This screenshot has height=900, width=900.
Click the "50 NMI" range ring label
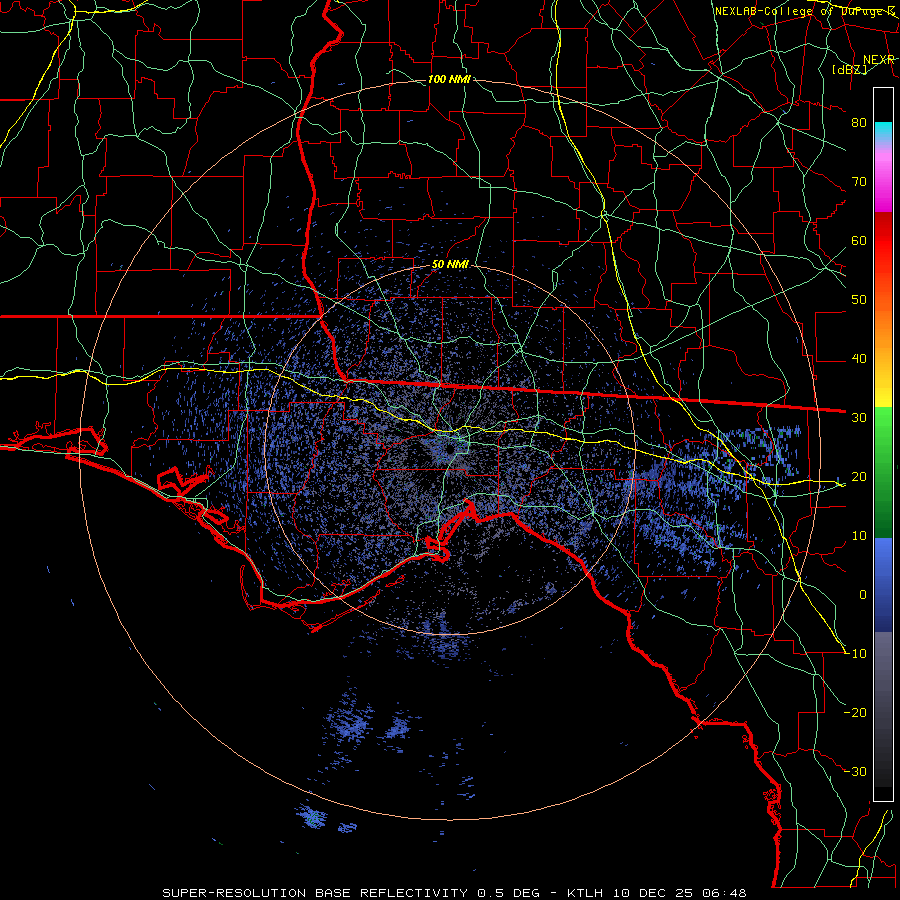[x=450, y=265]
